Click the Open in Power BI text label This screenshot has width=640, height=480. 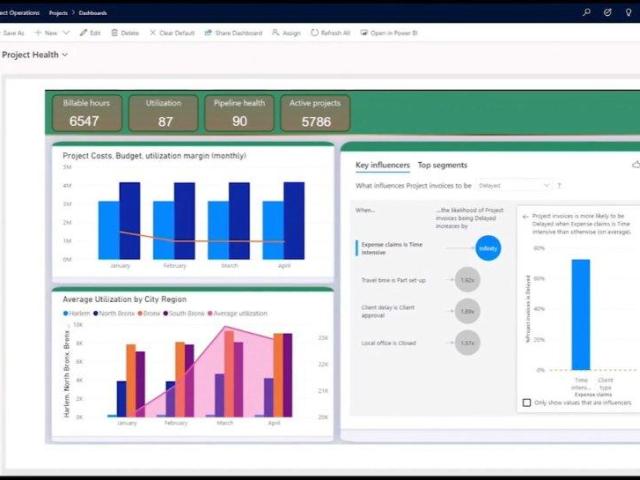(394, 33)
